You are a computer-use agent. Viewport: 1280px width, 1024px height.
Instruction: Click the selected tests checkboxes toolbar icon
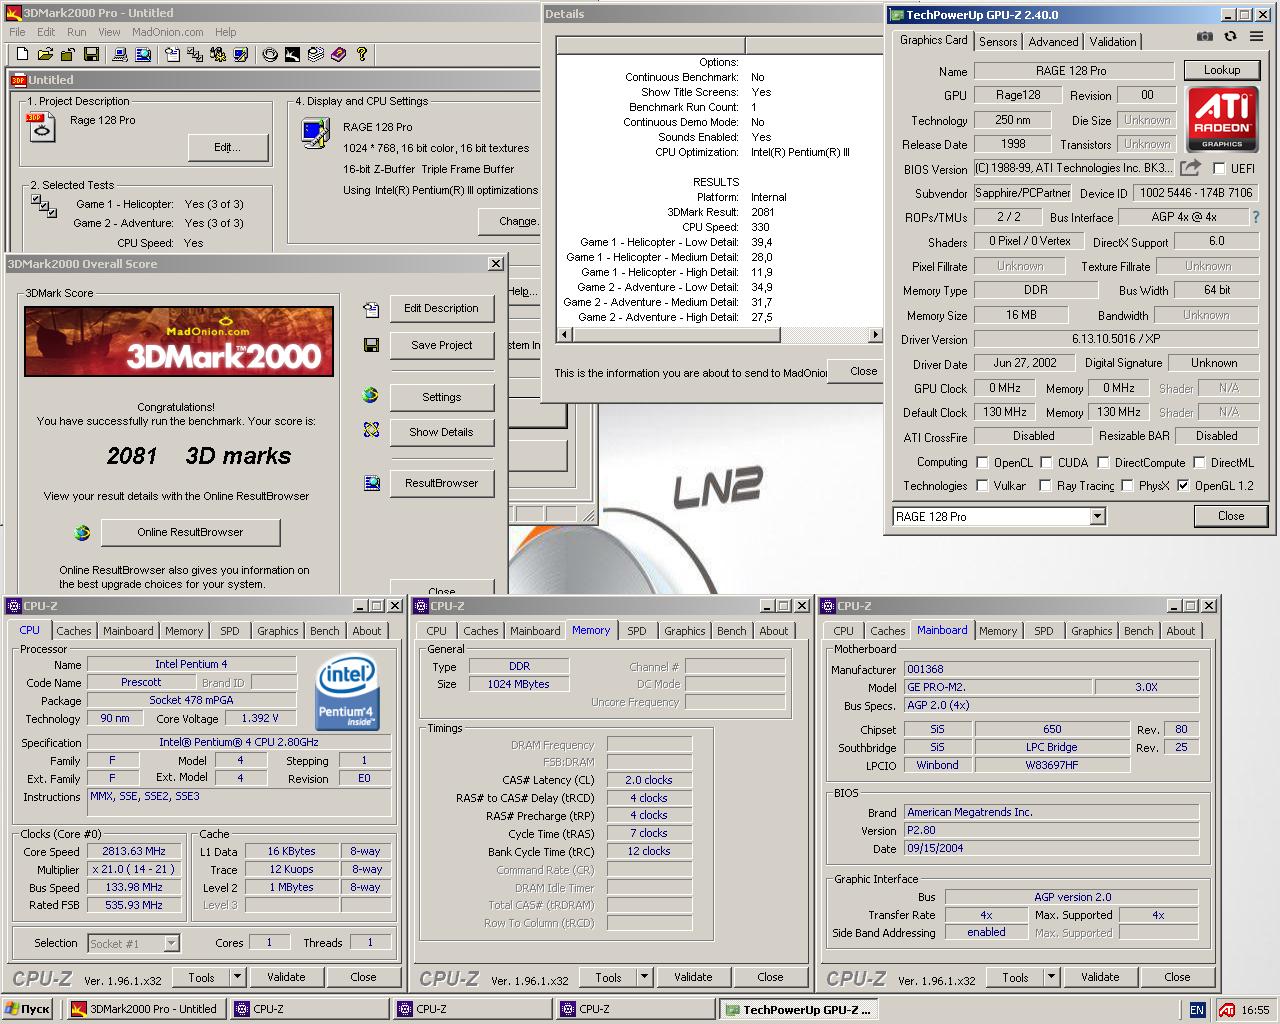pyautogui.click(x=195, y=54)
